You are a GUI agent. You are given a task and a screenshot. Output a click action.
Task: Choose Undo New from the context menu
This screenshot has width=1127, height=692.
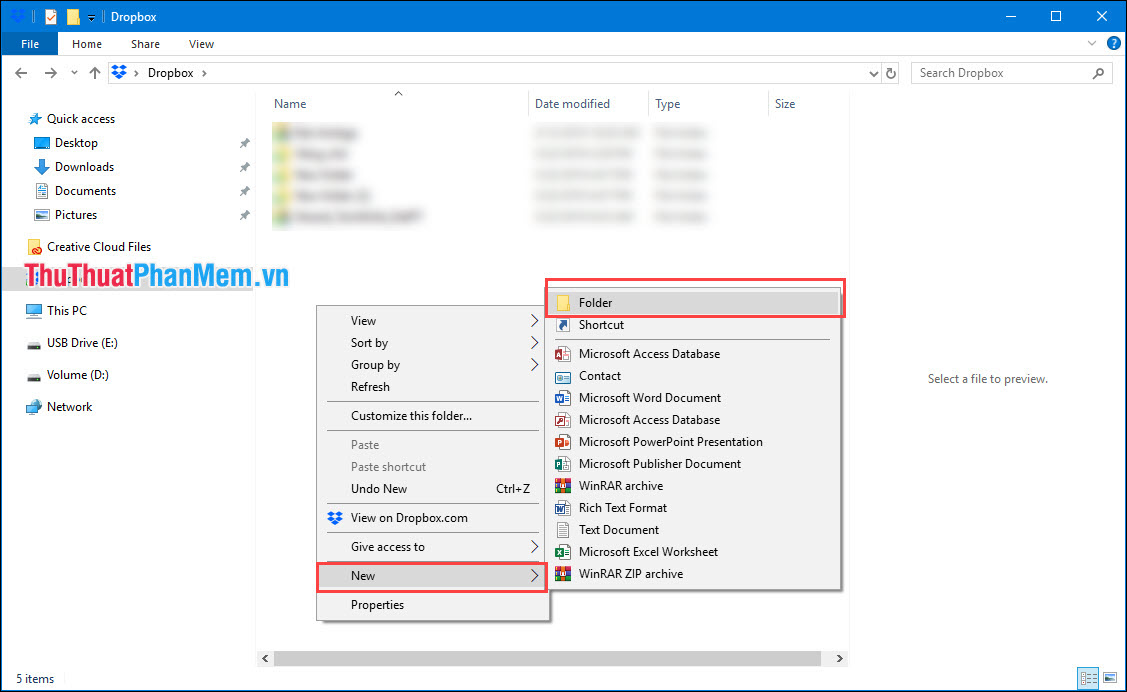point(433,489)
